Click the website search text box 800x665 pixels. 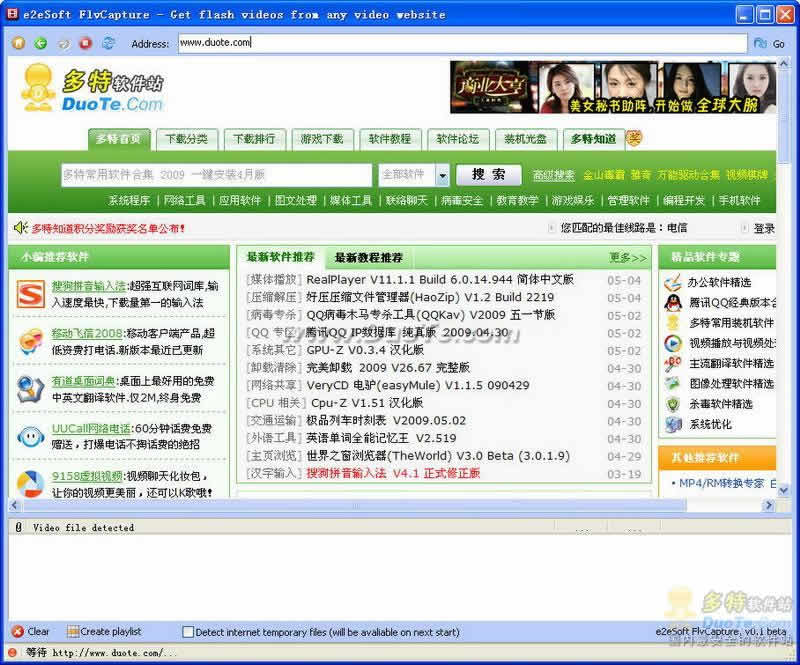(216, 175)
